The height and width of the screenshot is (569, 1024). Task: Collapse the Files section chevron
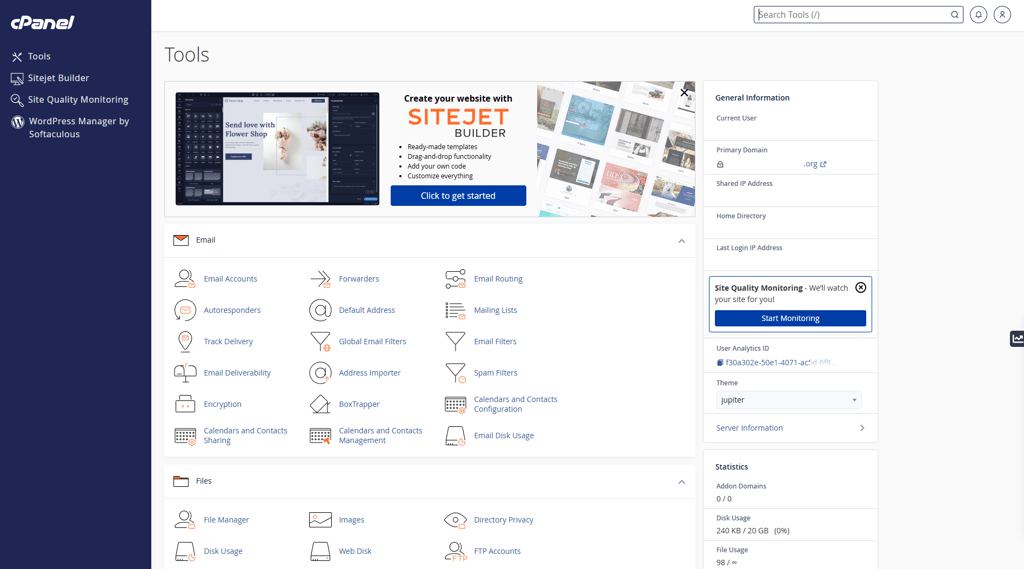(x=681, y=481)
